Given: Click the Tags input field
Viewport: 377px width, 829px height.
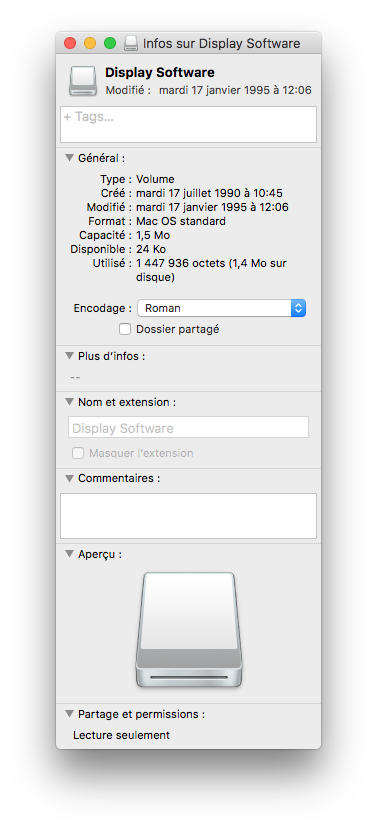Looking at the screenshot, I should (x=188, y=124).
